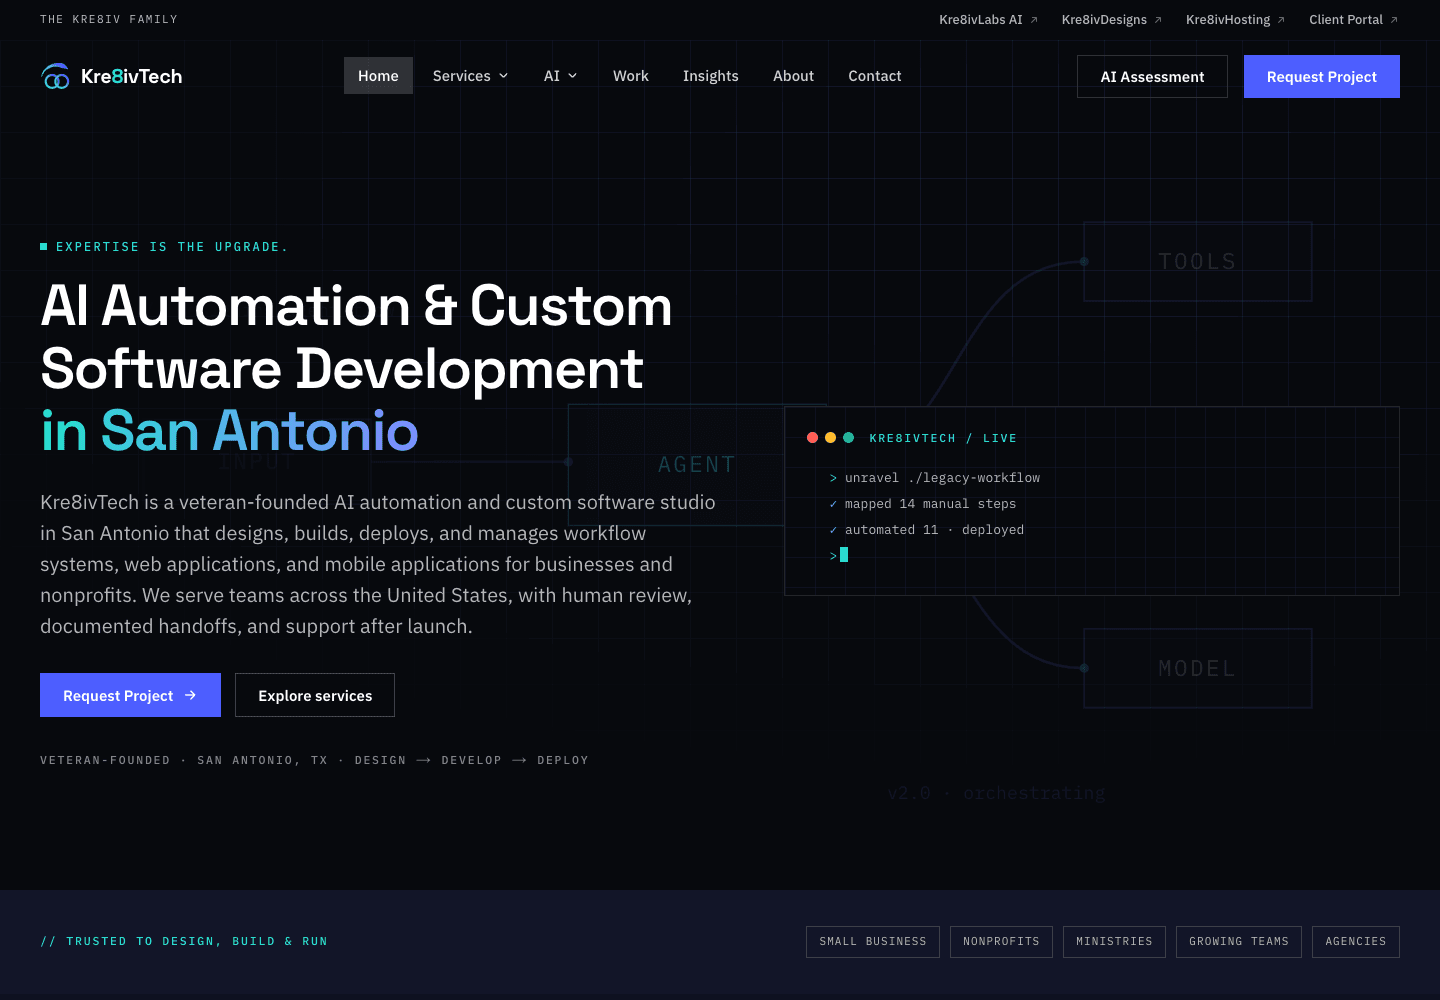Click the arrow icon in hero Request Project
This screenshot has height=1000, width=1440.
tap(190, 695)
